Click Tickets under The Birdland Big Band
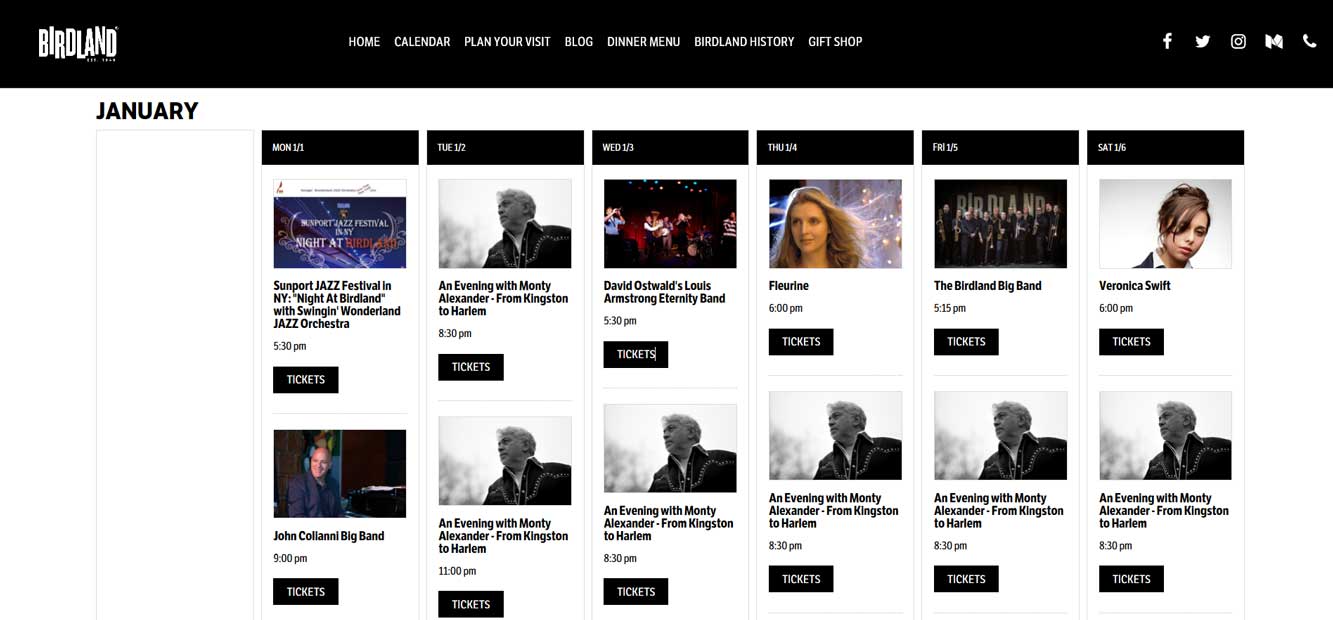Viewport: 1333px width, 620px height. tap(966, 342)
